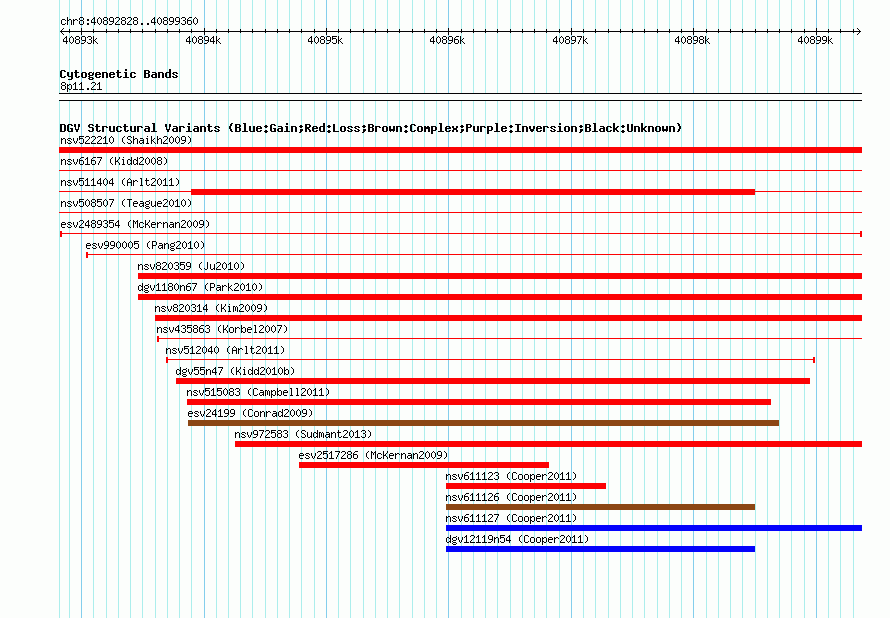The height and width of the screenshot is (618, 890).
Task: Select the dgv12119n54 blue gain bar
Action: pyautogui.click(x=601, y=549)
